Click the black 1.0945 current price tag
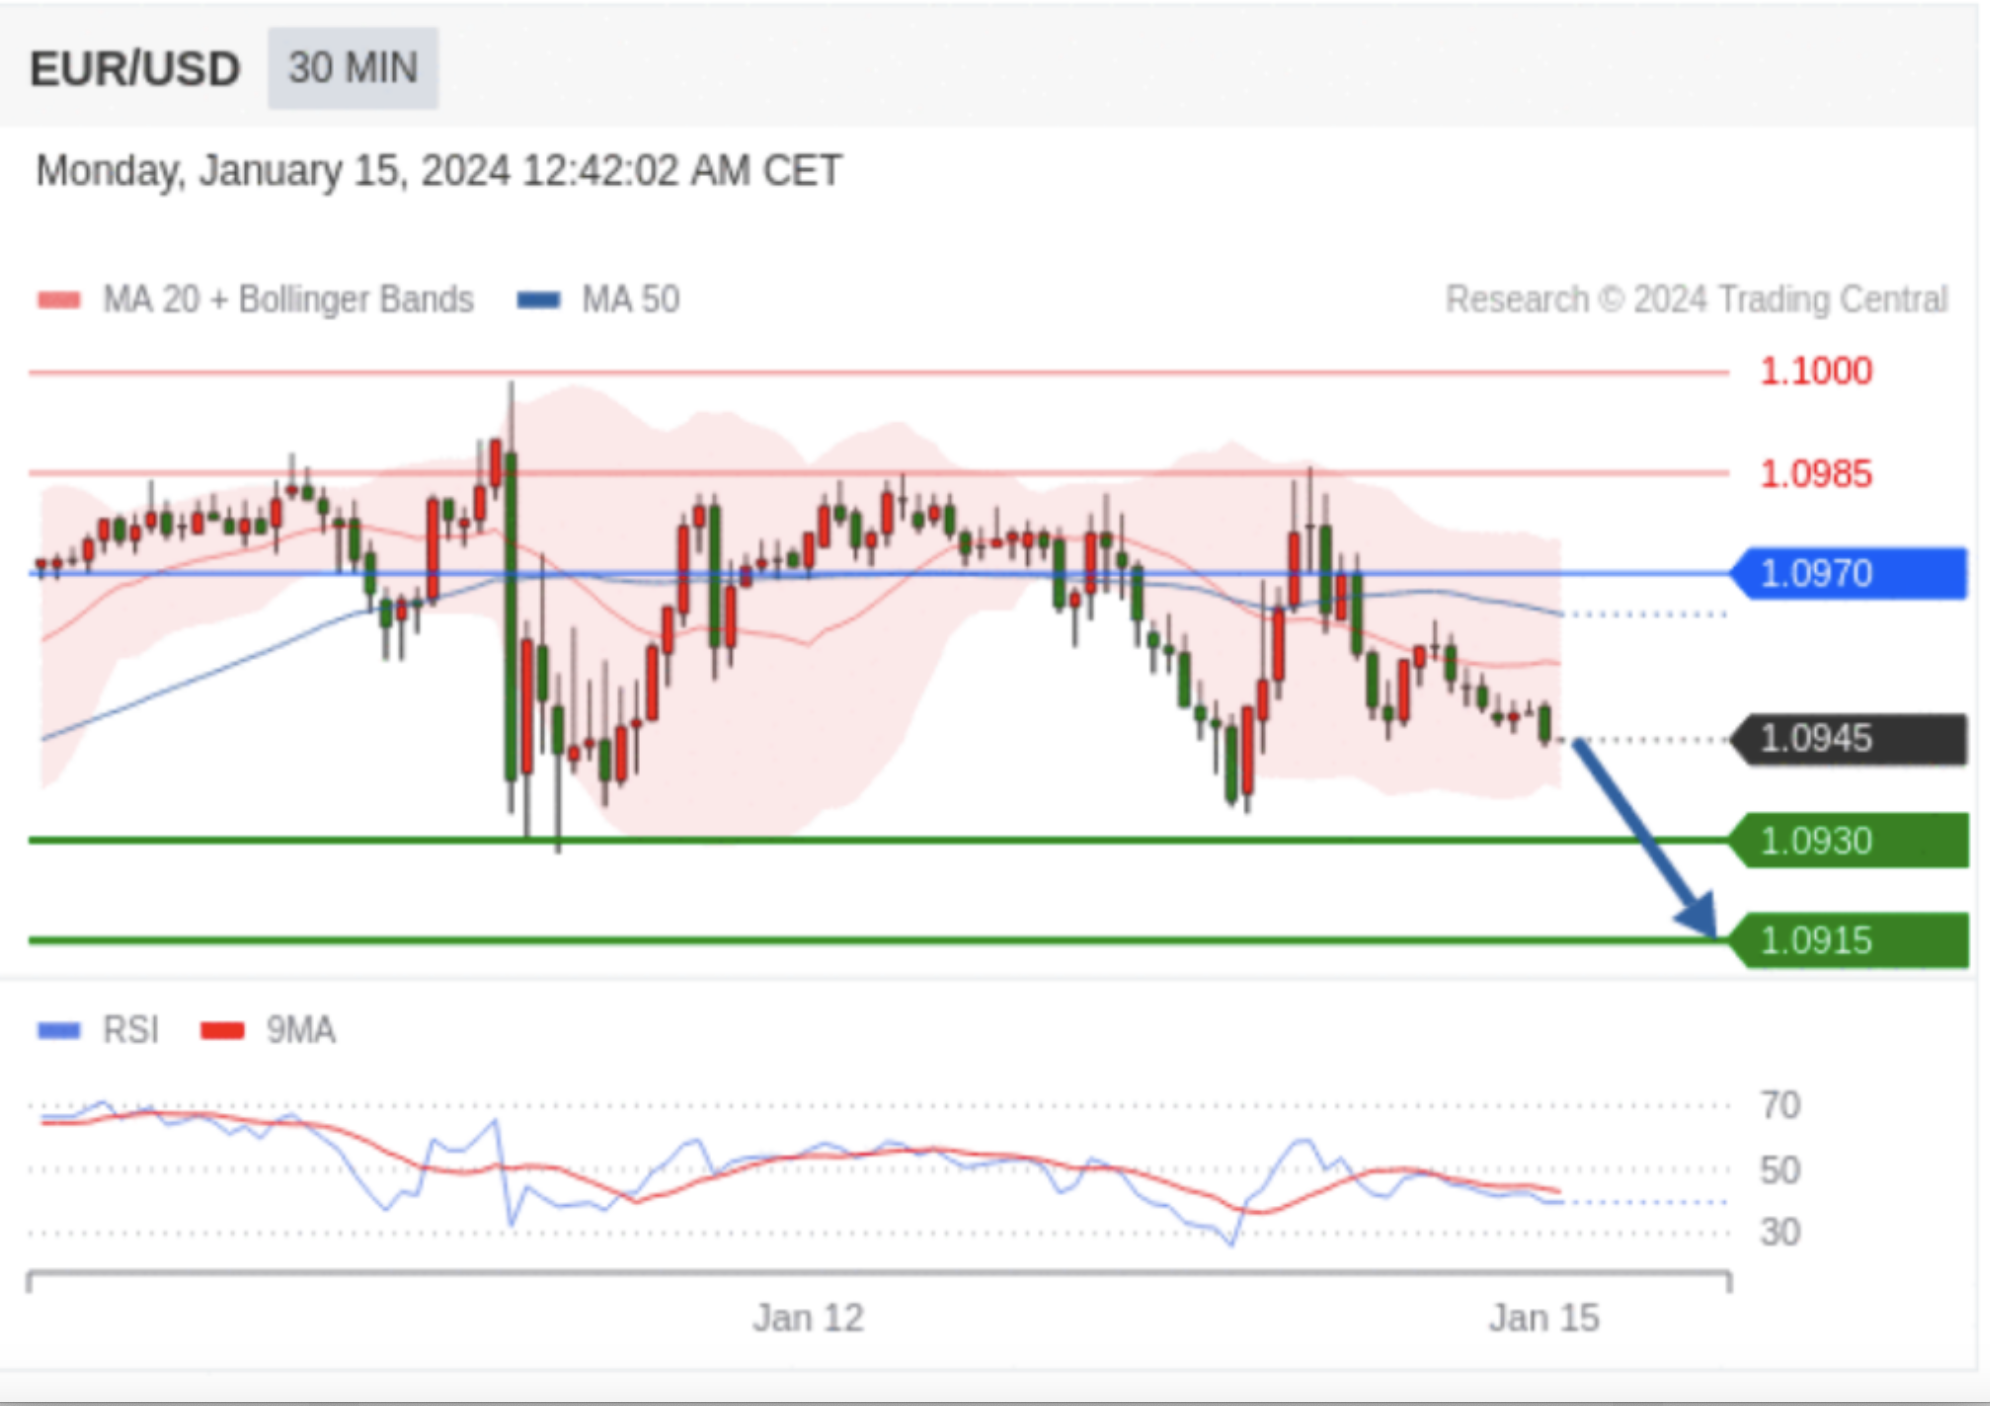Screen dimensions: 1990x1406 pos(1849,740)
